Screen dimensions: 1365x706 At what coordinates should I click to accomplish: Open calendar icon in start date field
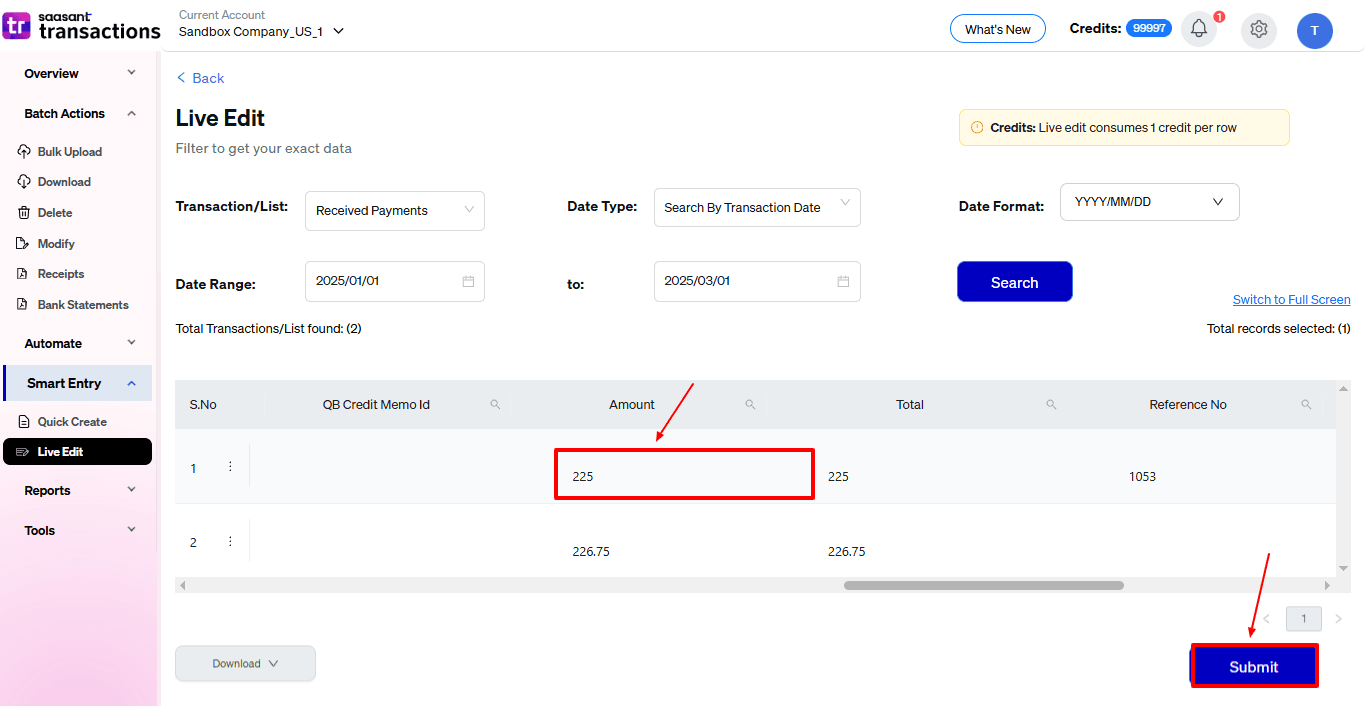click(x=468, y=281)
